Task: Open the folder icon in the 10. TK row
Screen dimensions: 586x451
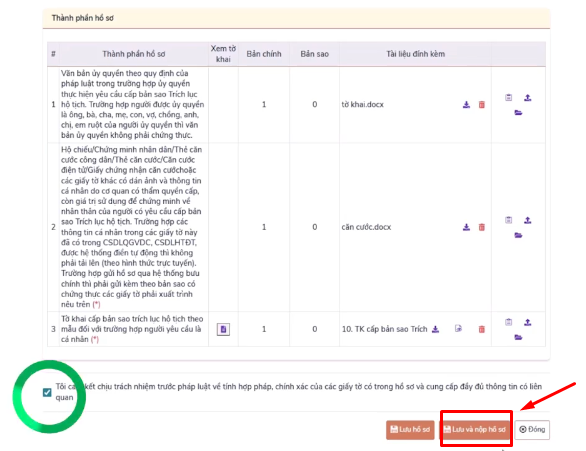Action: (518, 337)
